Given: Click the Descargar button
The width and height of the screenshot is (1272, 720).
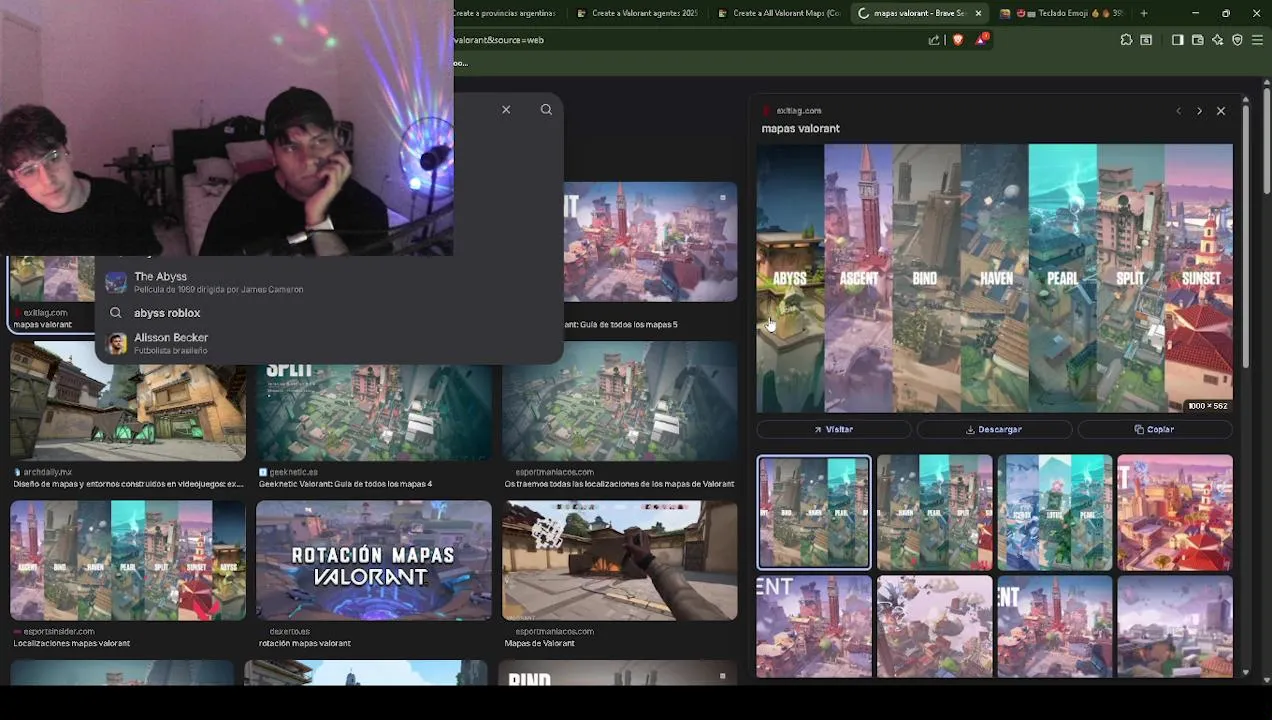Looking at the screenshot, I should 994,429.
